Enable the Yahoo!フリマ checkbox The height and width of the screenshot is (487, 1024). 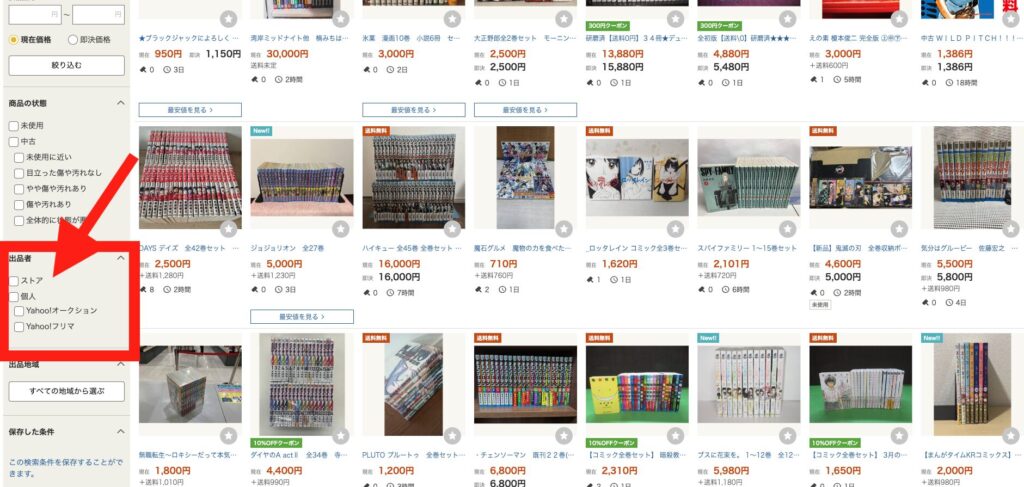pyautogui.click(x=19, y=326)
